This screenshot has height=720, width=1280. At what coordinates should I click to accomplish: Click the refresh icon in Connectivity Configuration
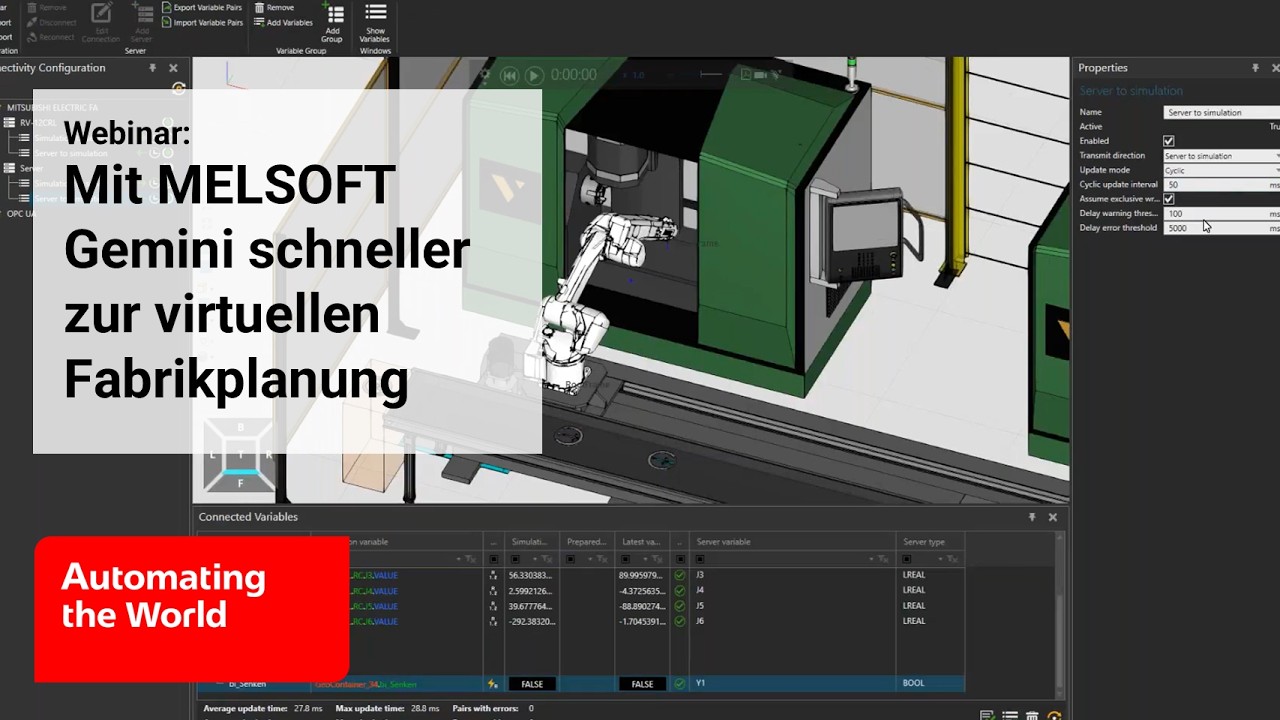[179, 88]
